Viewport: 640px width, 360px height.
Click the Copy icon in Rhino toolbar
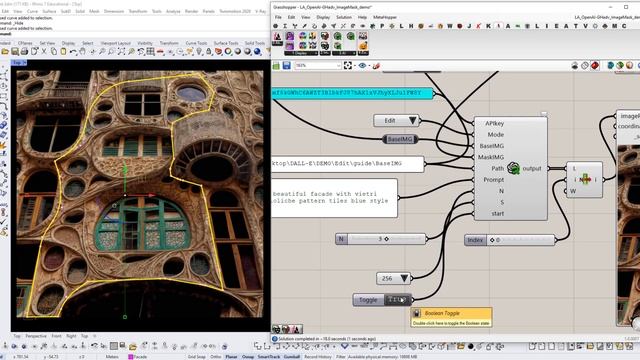(53, 52)
